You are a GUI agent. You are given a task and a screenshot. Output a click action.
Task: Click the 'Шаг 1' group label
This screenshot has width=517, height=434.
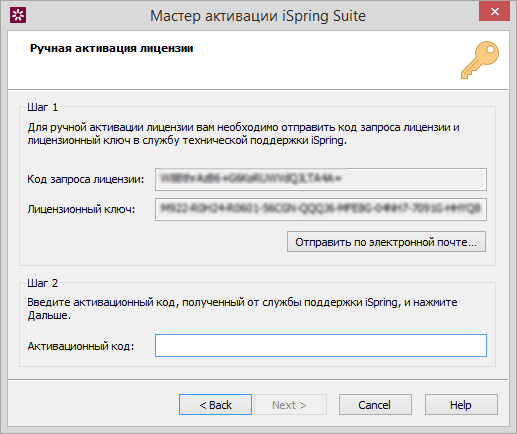43,107
